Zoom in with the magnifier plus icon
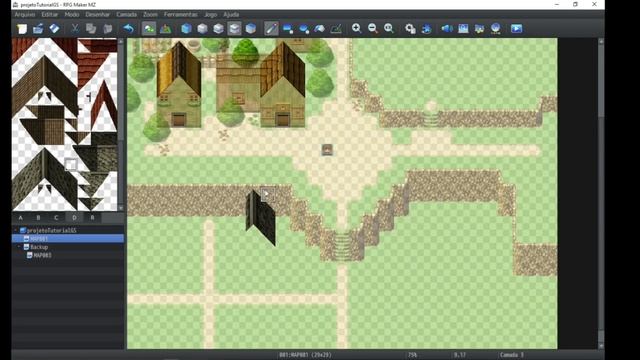Viewport: 640px width, 360px height. coord(356,29)
